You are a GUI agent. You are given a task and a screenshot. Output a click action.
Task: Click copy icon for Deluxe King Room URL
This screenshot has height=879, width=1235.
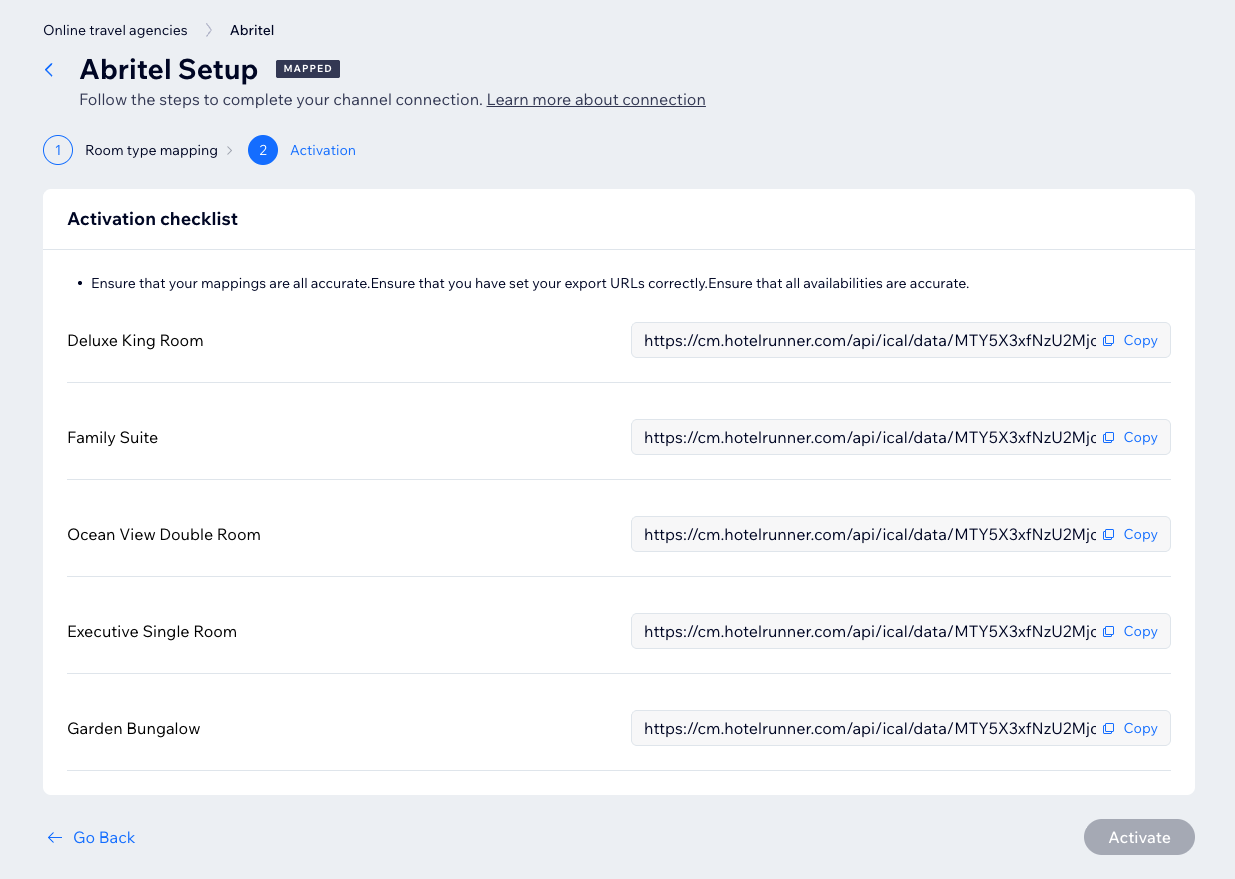(x=1108, y=341)
